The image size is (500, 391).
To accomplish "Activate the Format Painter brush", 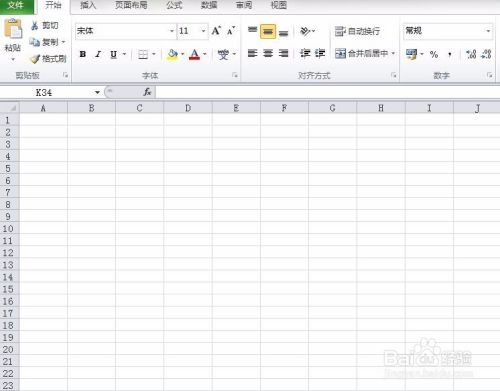I will [35, 59].
